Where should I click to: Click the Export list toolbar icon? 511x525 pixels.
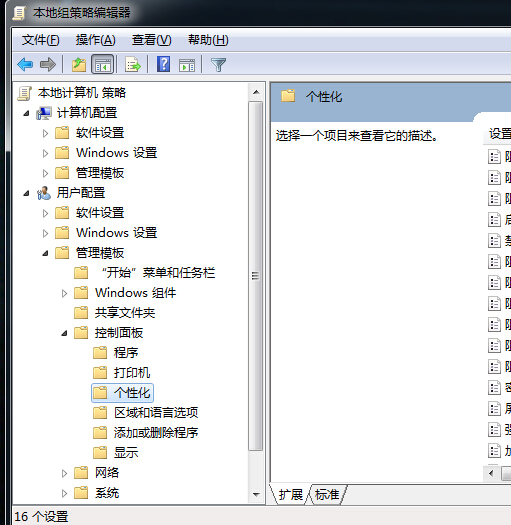[133, 64]
